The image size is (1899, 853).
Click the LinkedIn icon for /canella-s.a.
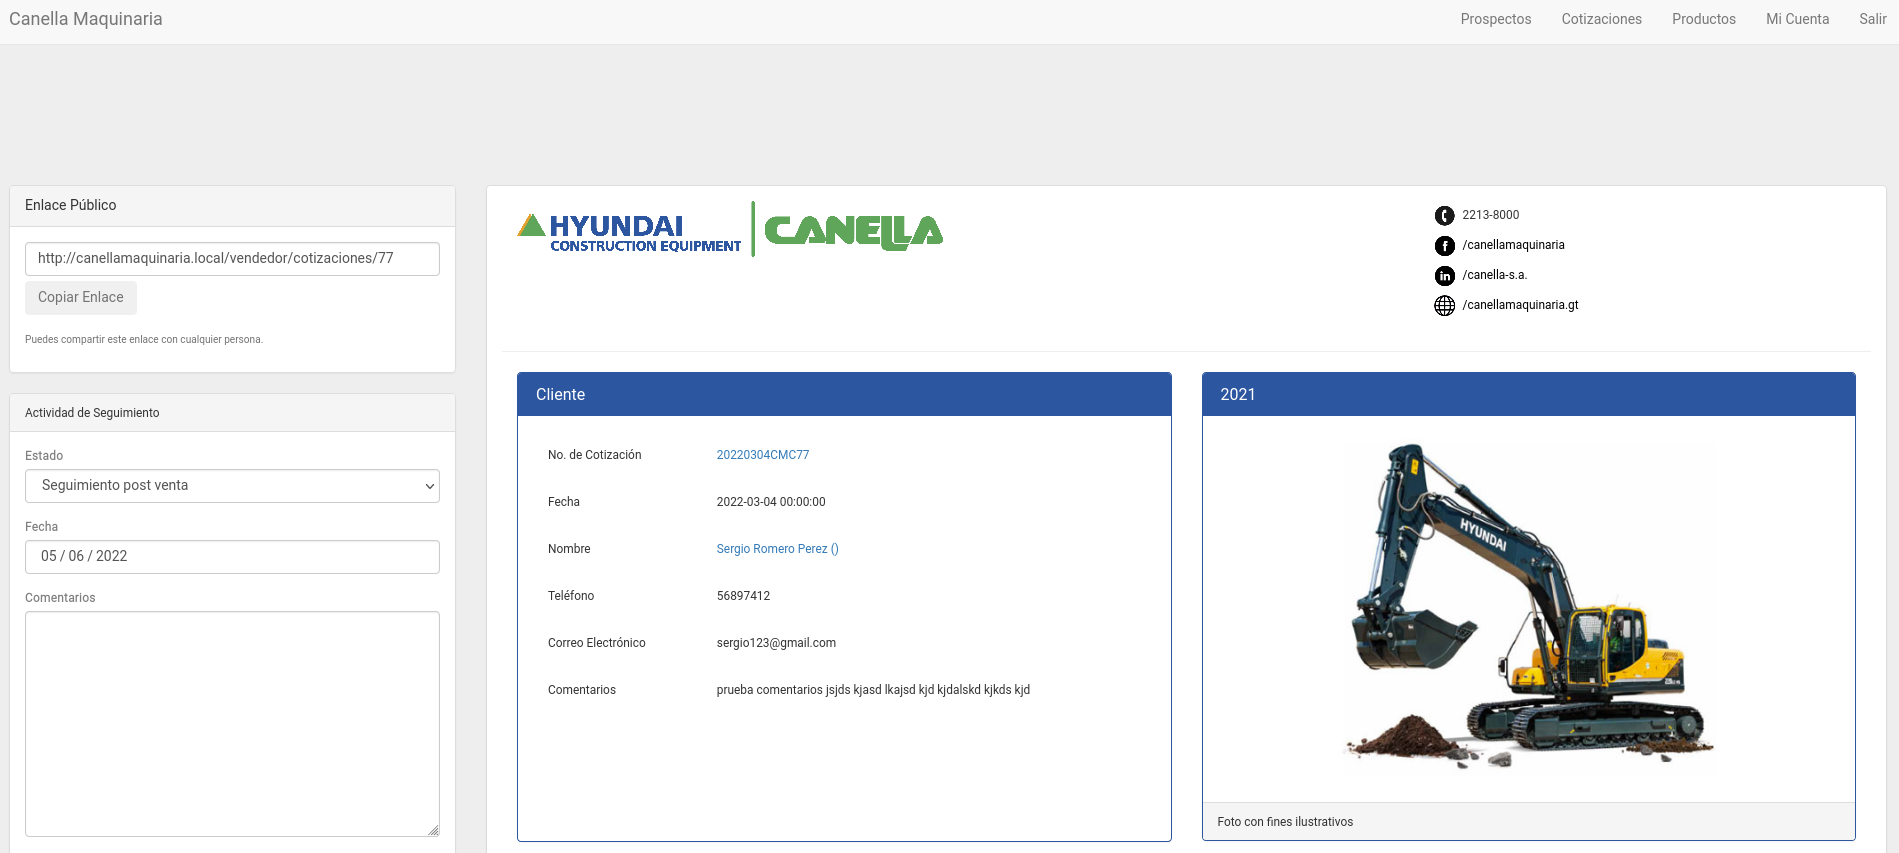[x=1444, y=276]
